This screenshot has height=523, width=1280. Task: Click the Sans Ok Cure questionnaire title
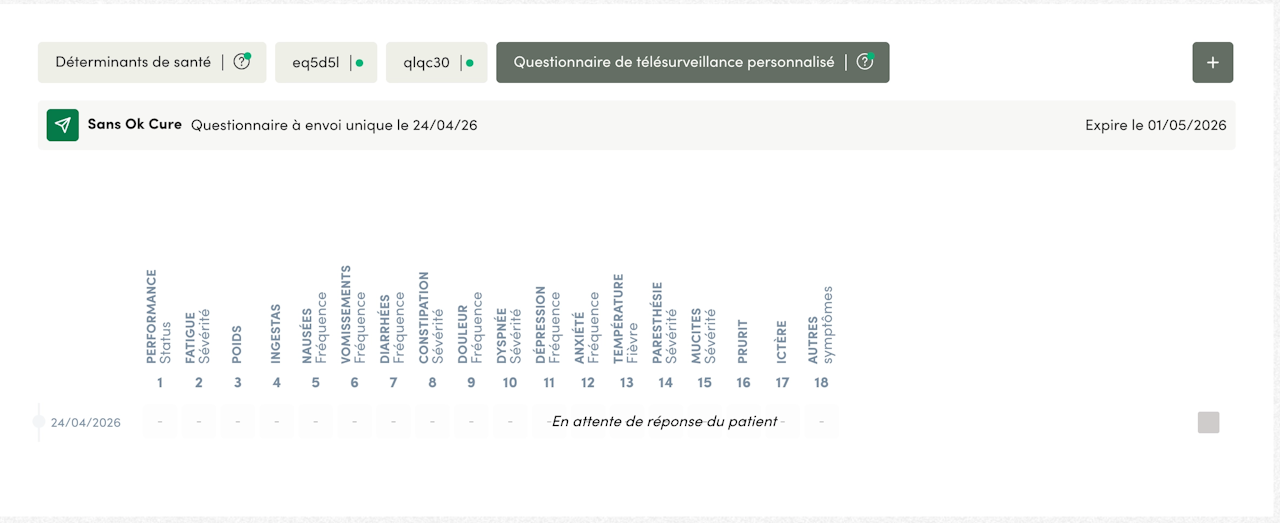click(x=135, y=125)
